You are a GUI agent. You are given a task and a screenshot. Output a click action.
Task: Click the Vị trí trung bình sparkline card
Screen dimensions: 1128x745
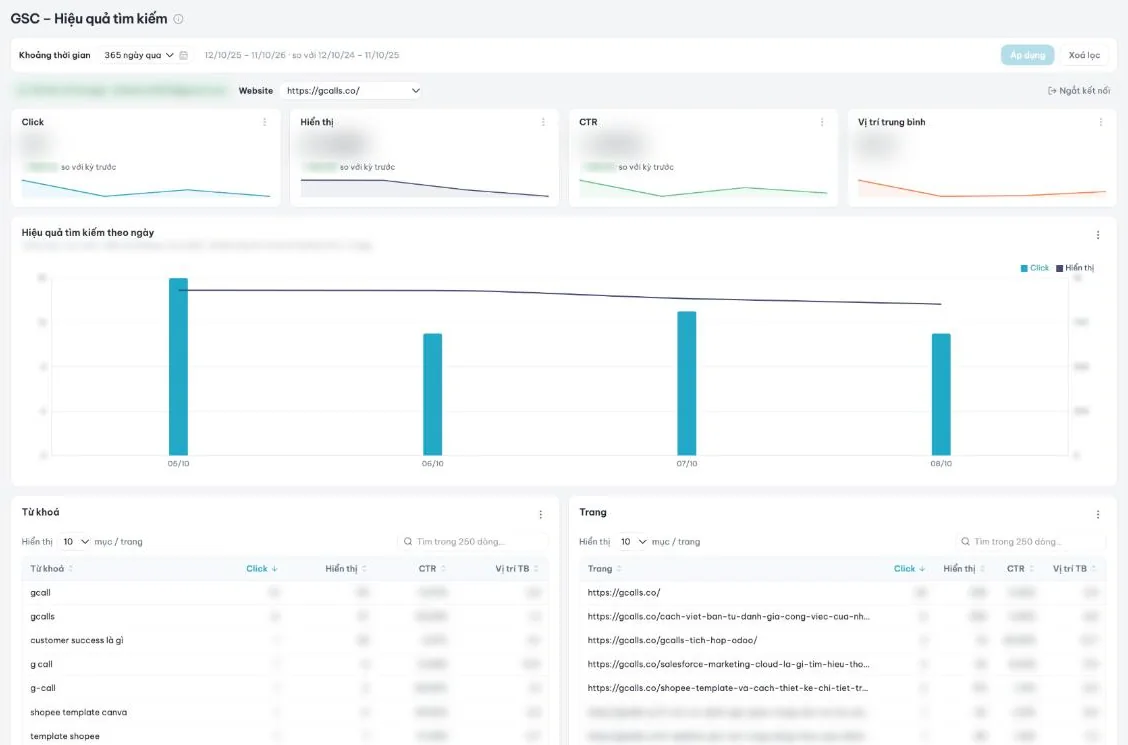click(x=982, y=188)
